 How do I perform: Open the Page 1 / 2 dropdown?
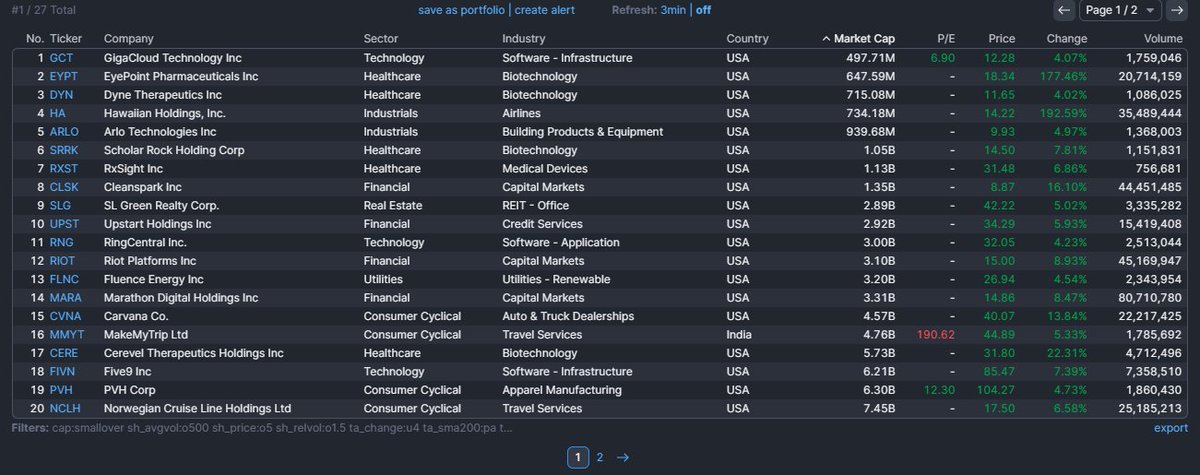1121,10
